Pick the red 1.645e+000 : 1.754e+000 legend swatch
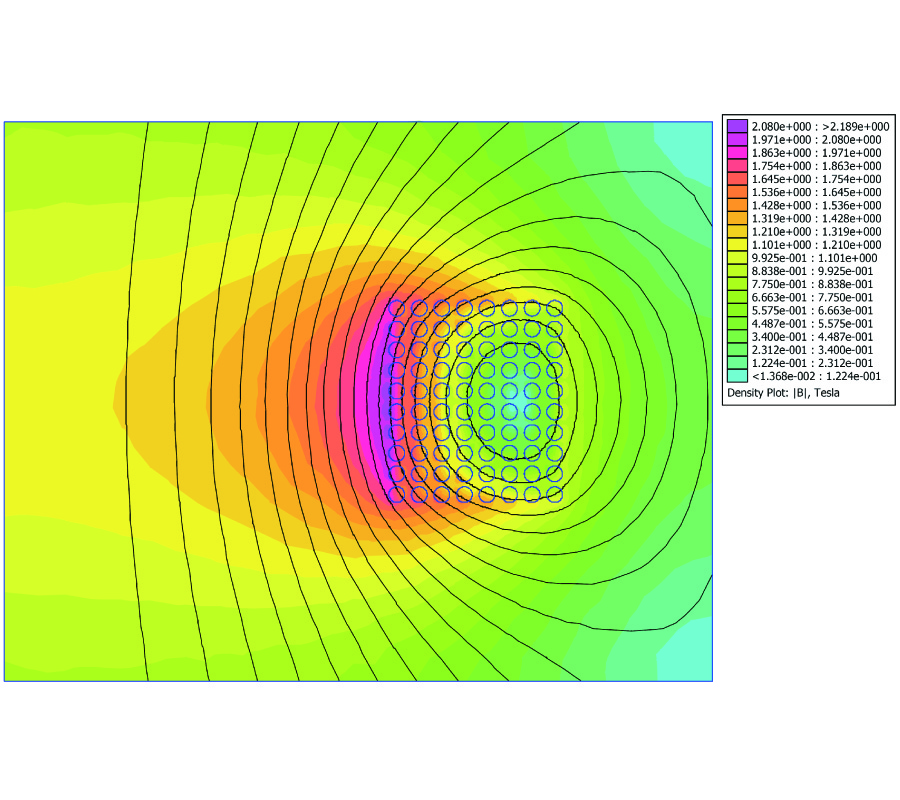This screenshot has height=800, width=900. point(737,179)
